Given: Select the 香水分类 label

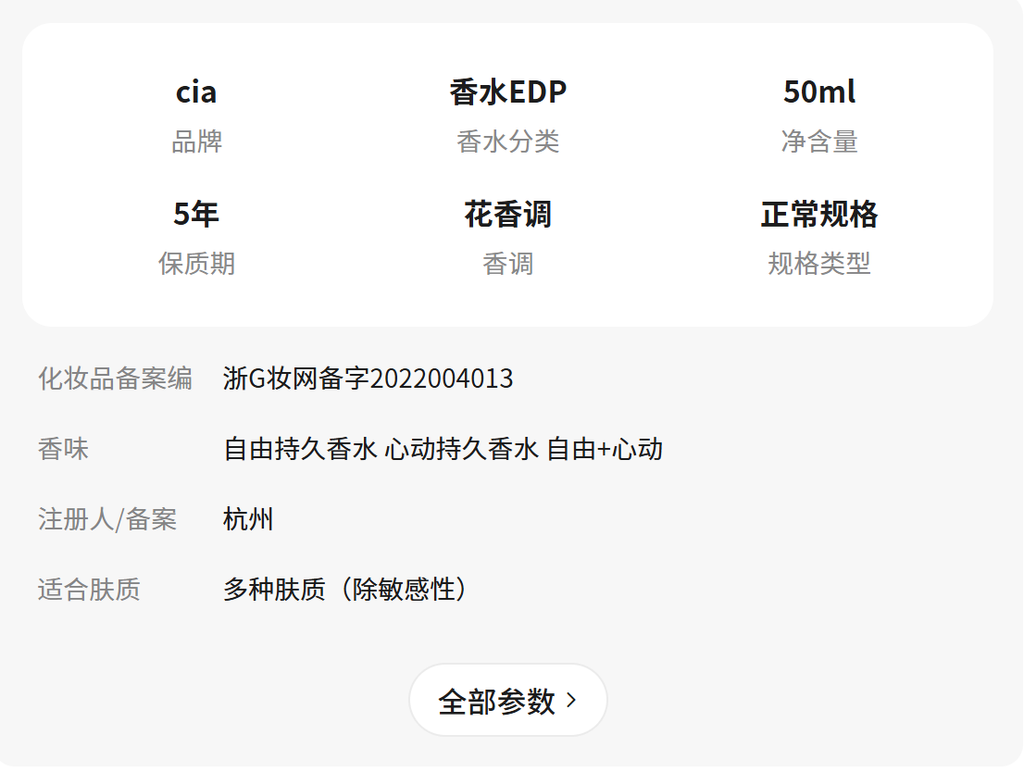Looking at the screenshot, I should 508,142.
